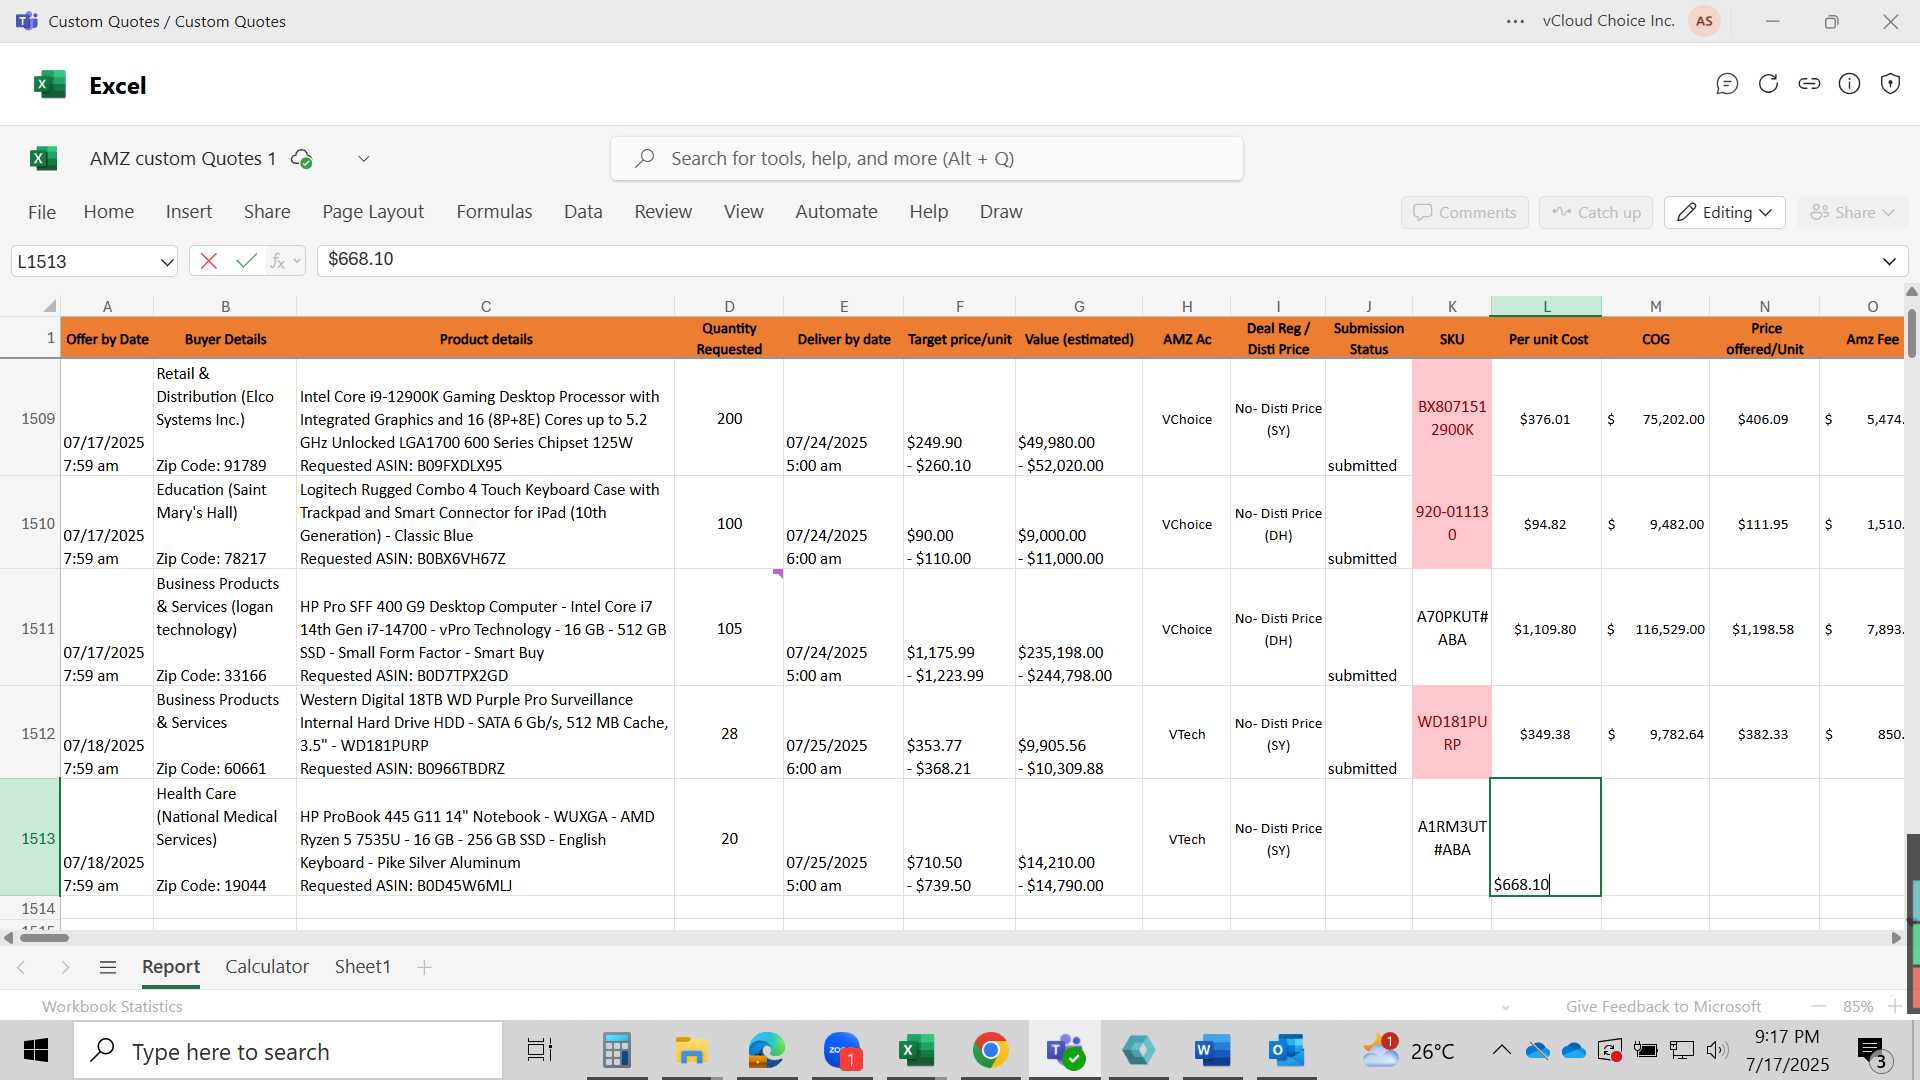The width and height of the screenshot is (1920, 1080).
Task: Open the Share dropdown button
Action: click(1853, 212)
